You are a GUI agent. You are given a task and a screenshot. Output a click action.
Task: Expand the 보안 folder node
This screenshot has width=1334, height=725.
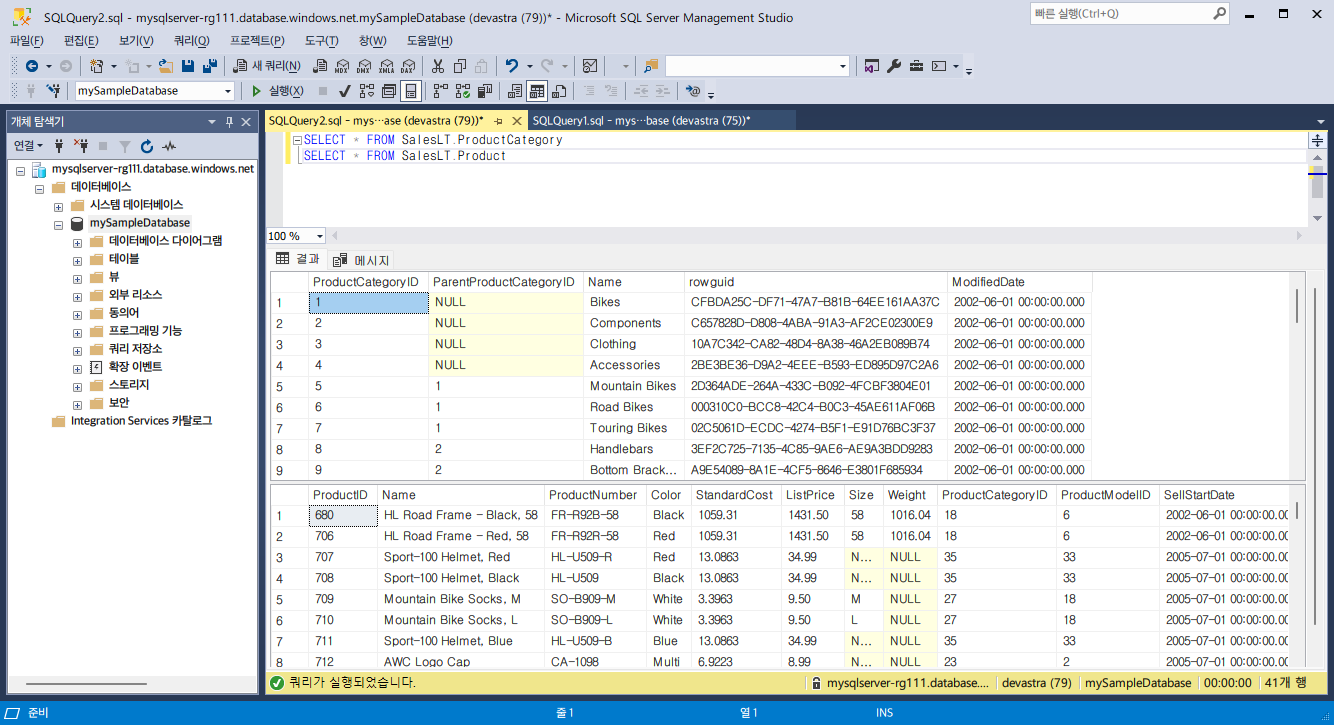[77, 403]
